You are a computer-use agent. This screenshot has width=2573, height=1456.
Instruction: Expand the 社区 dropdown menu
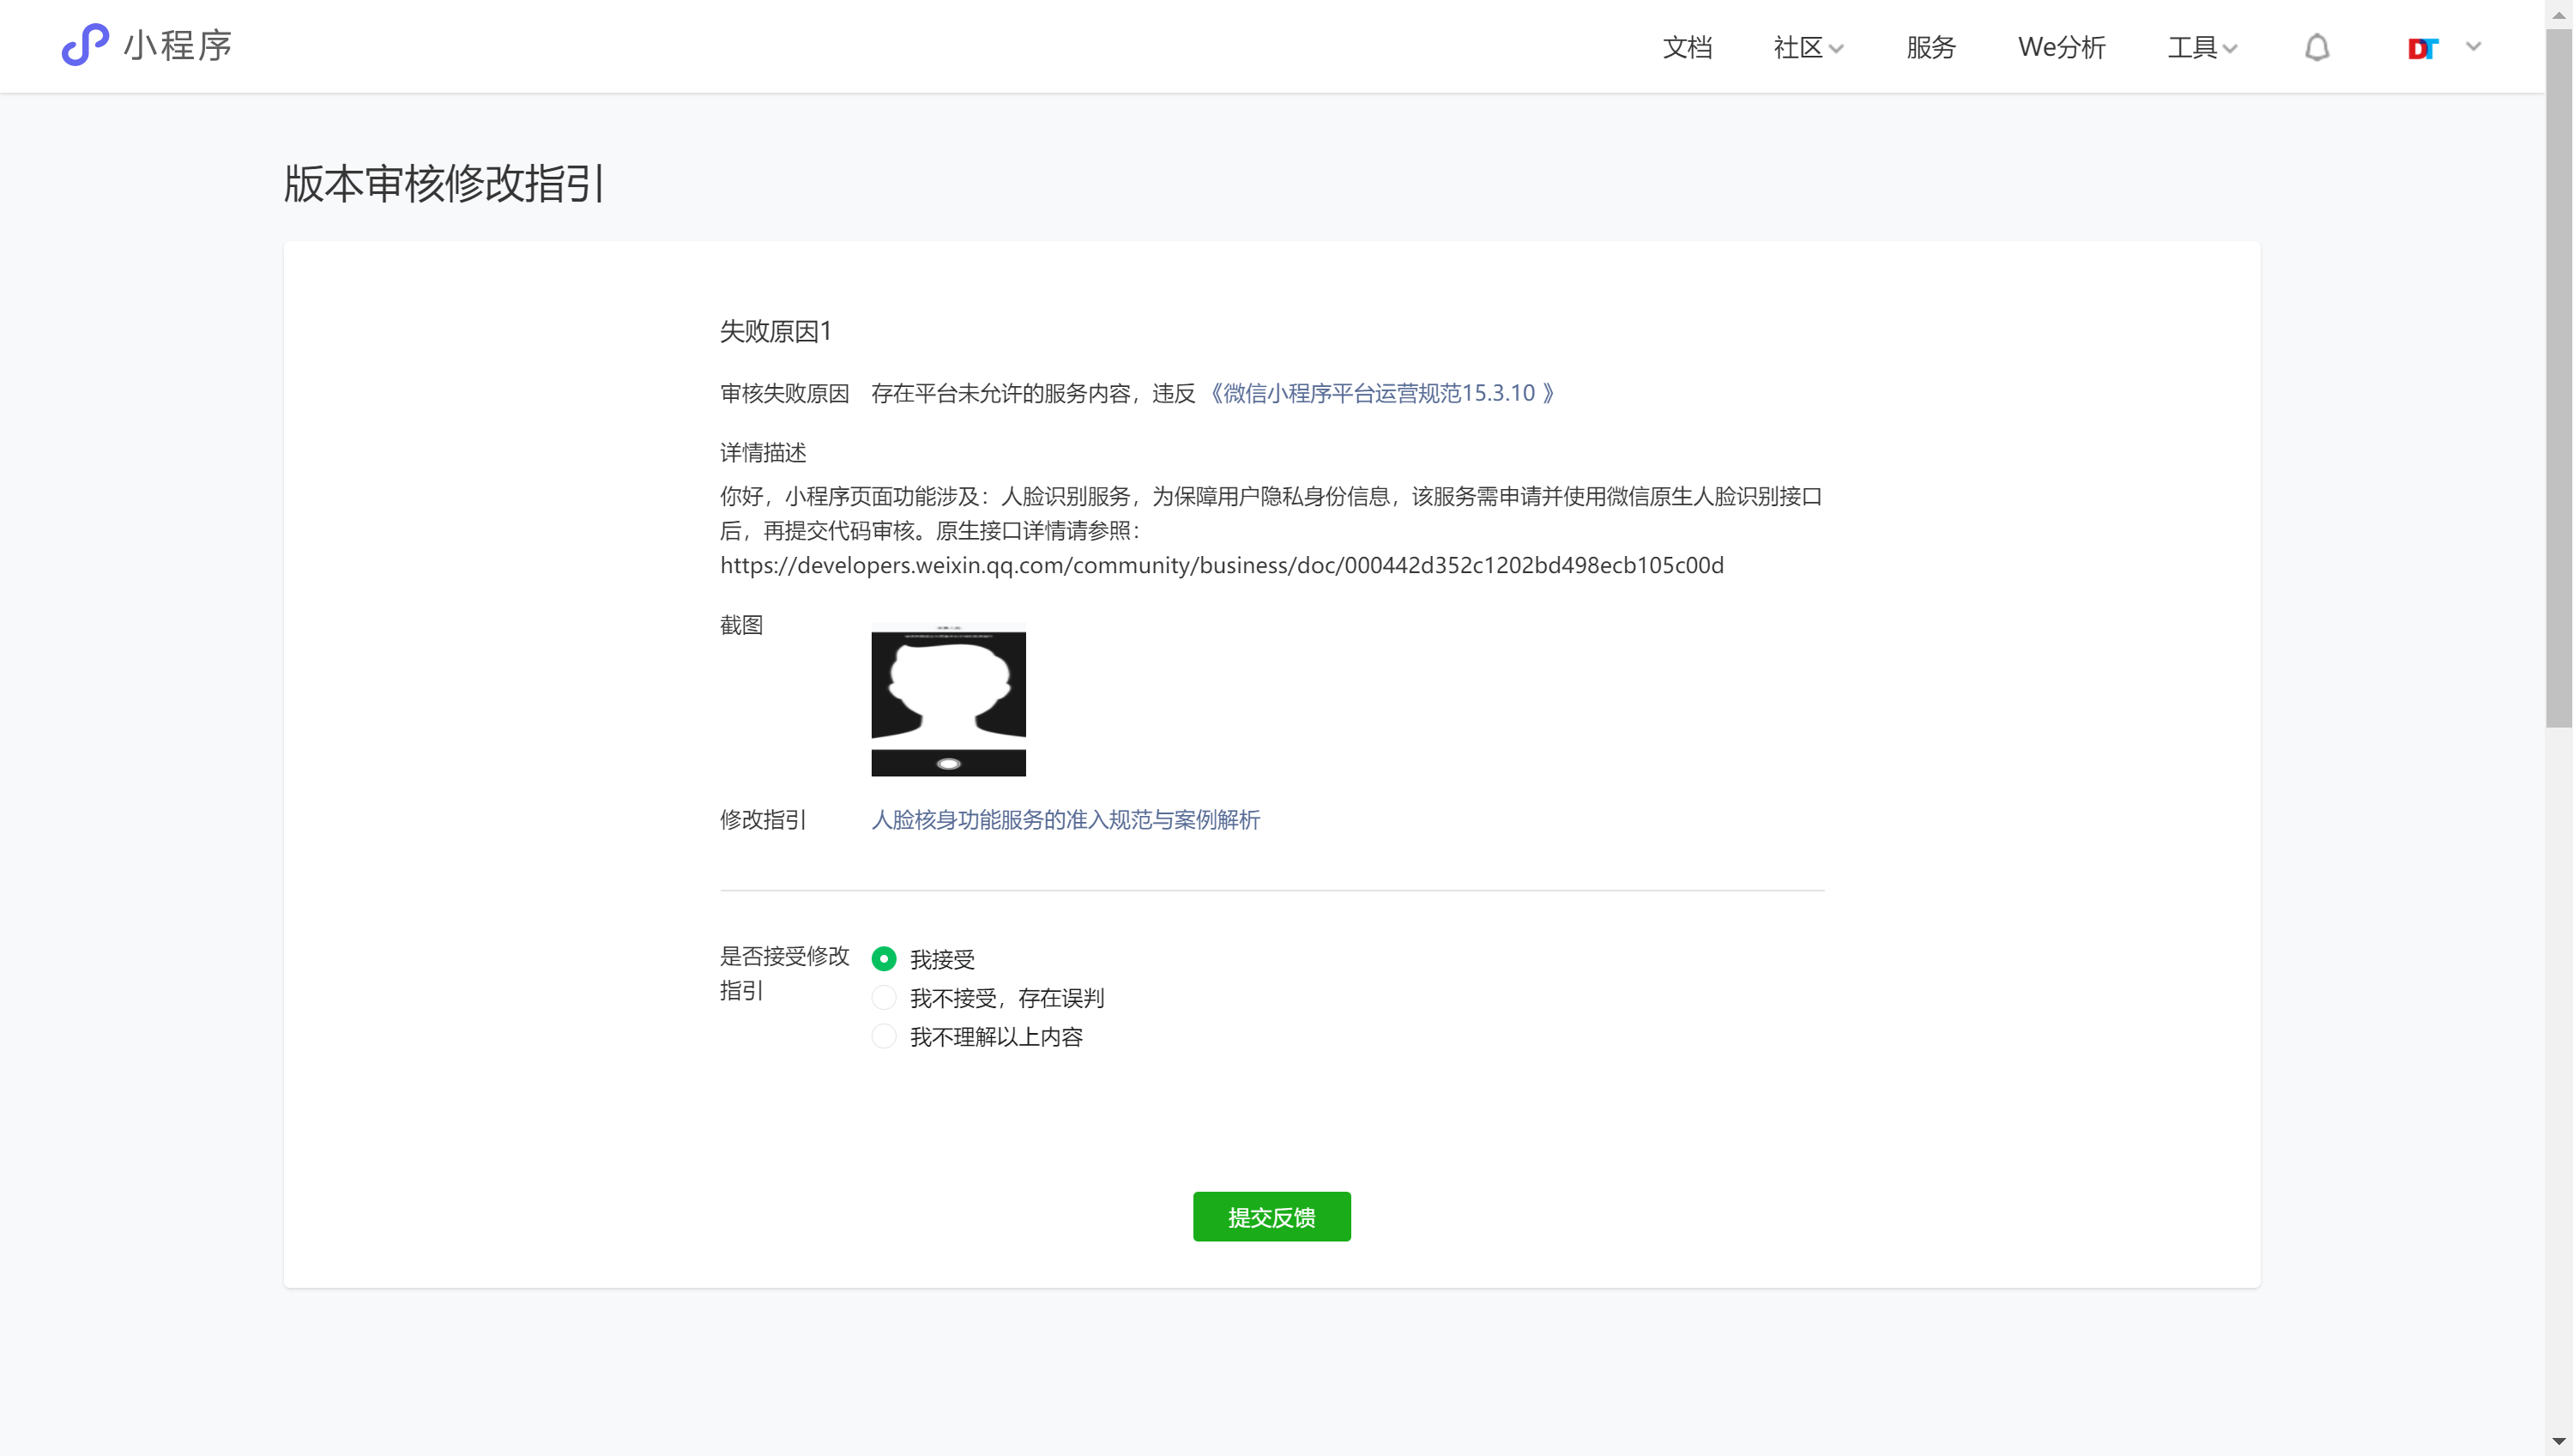pyautogui.click(x=1808, y=47)
